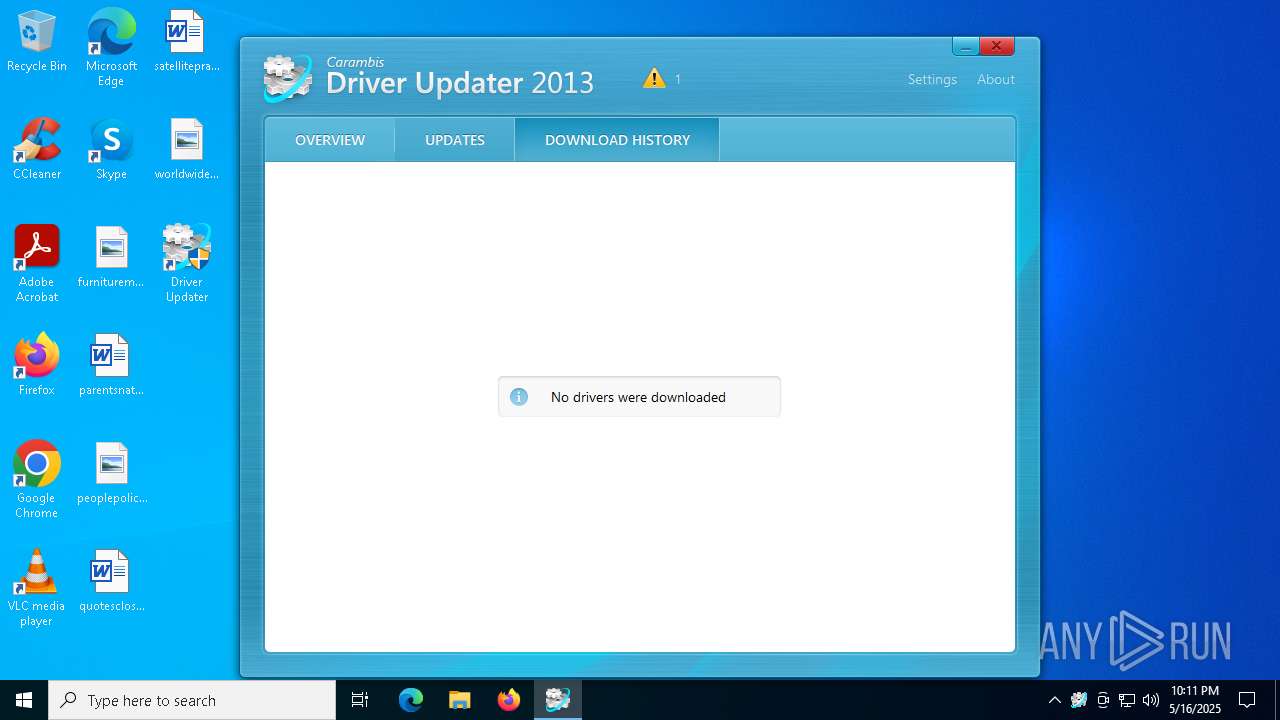Select Driver Updater desktop shortcut
The height and width of the screenshot is (720, 1280).
click(x=186, y=264)
